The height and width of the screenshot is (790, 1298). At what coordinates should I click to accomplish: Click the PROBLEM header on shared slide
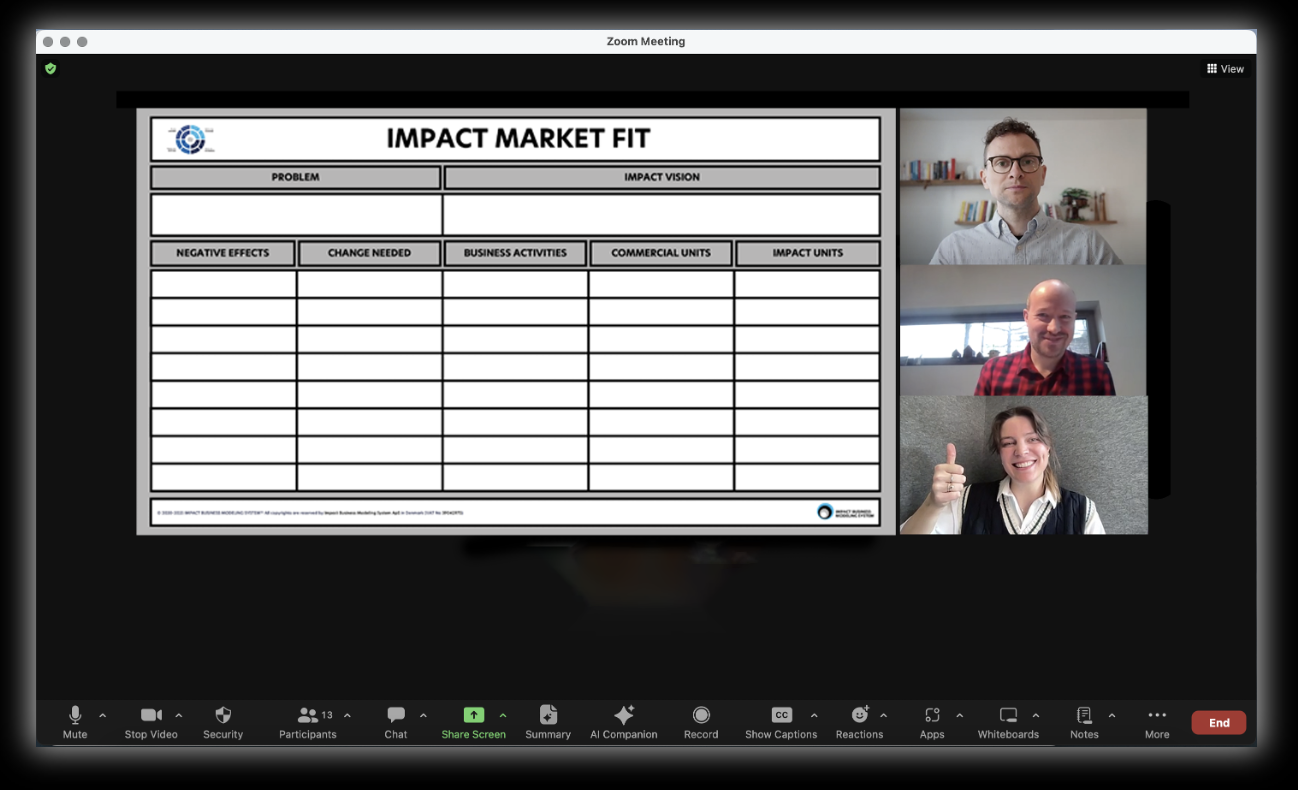(296, 177)
